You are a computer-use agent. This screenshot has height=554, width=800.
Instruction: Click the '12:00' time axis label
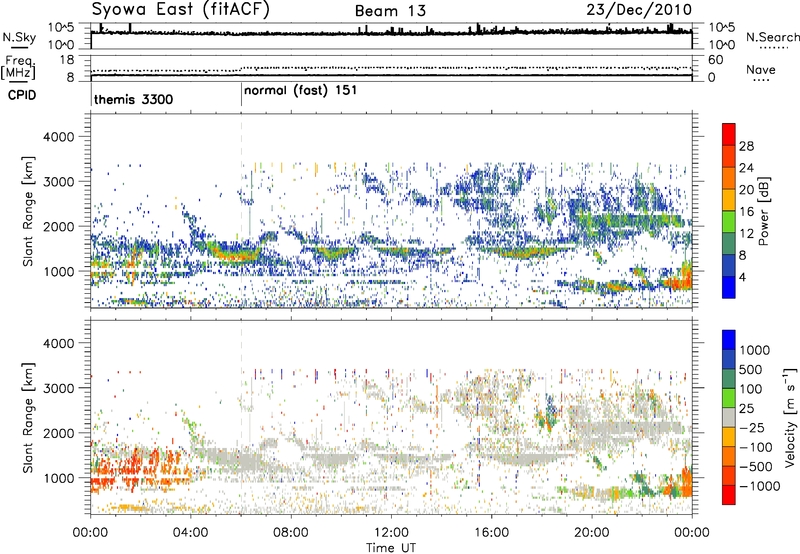coord(391,533)
